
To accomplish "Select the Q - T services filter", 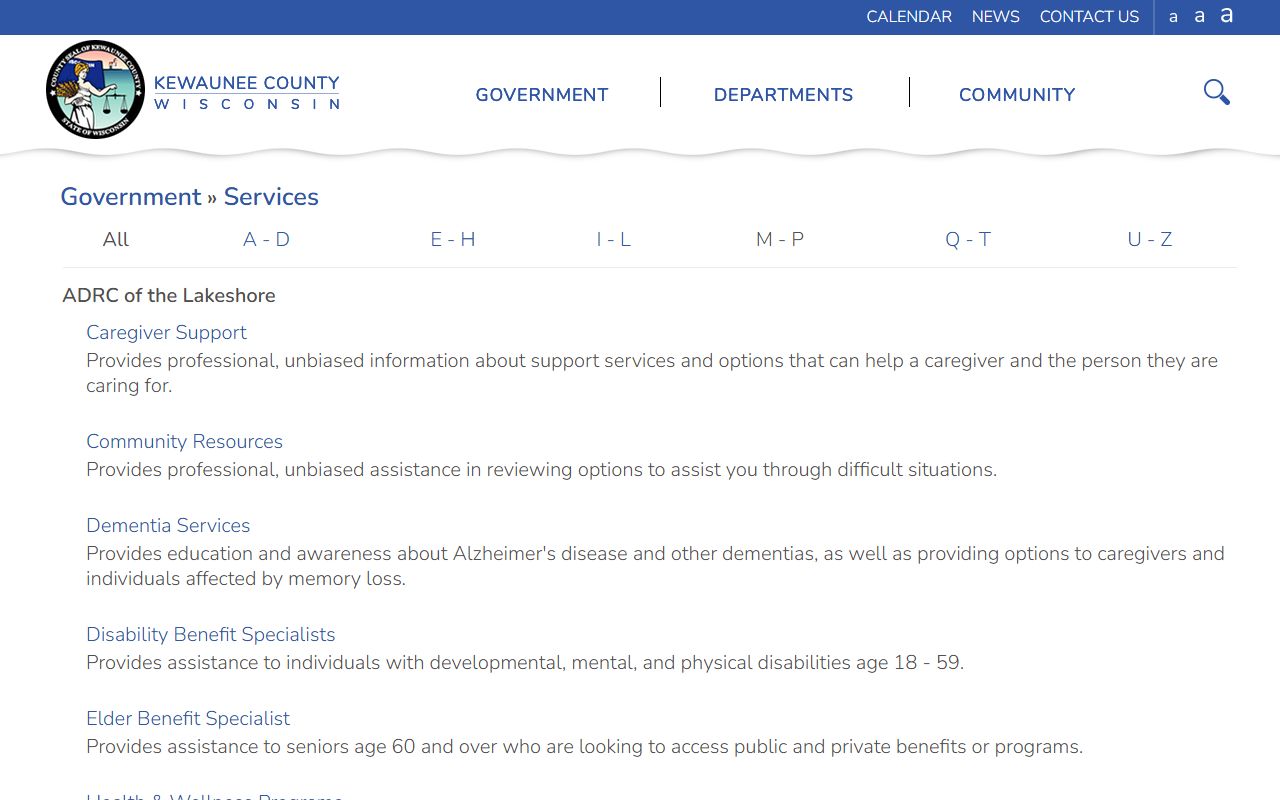I will 967,240.
